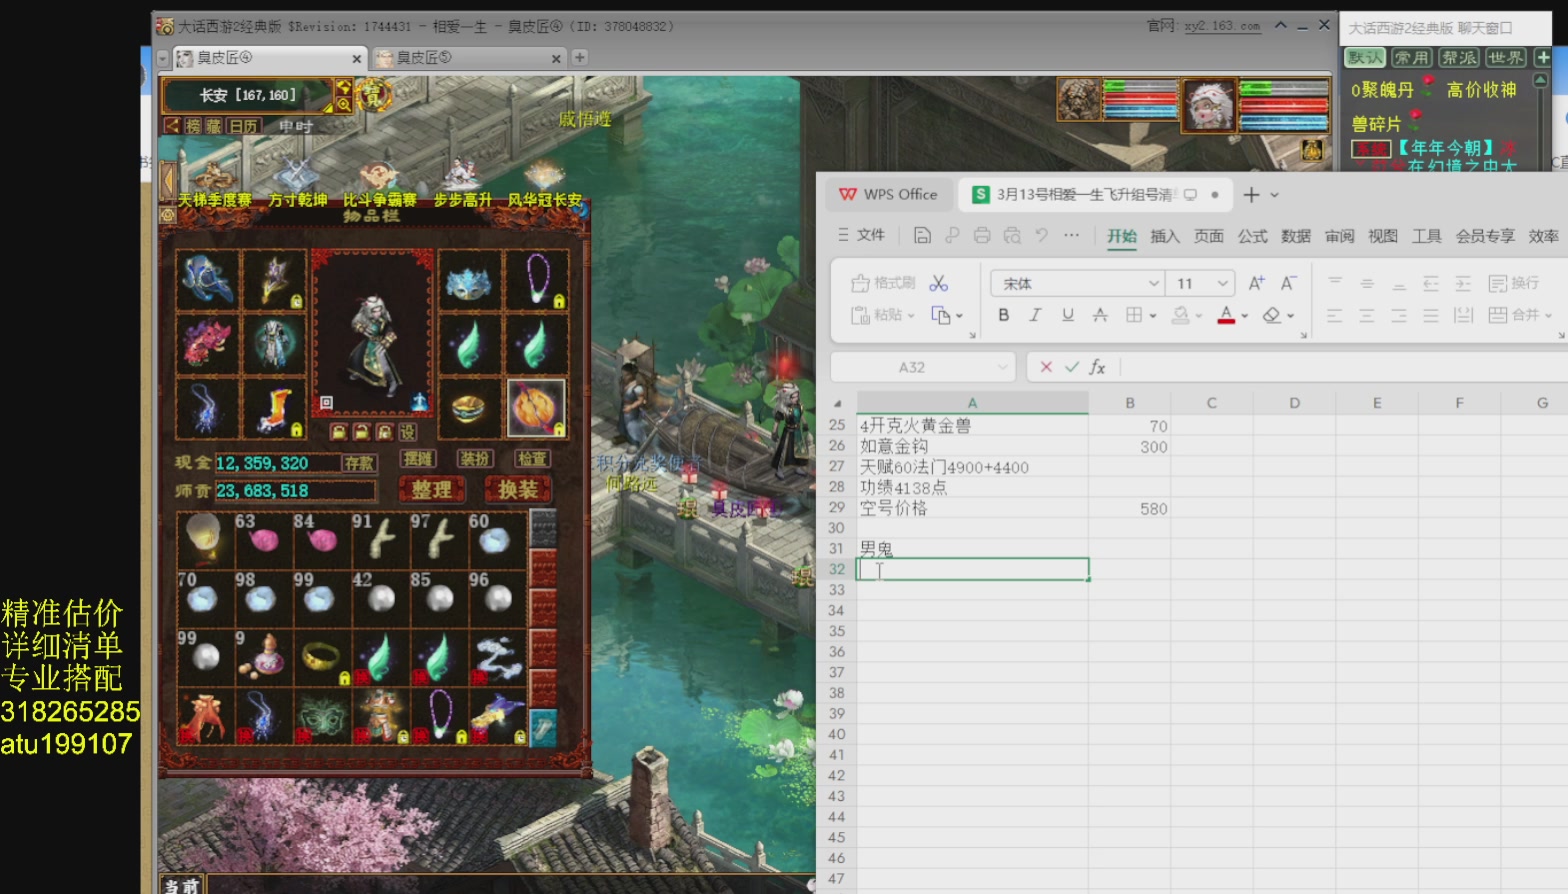Switch to the 臭皮匠⑤ game tab
The height and width of the screenshot is (894, 1568).
467,58
